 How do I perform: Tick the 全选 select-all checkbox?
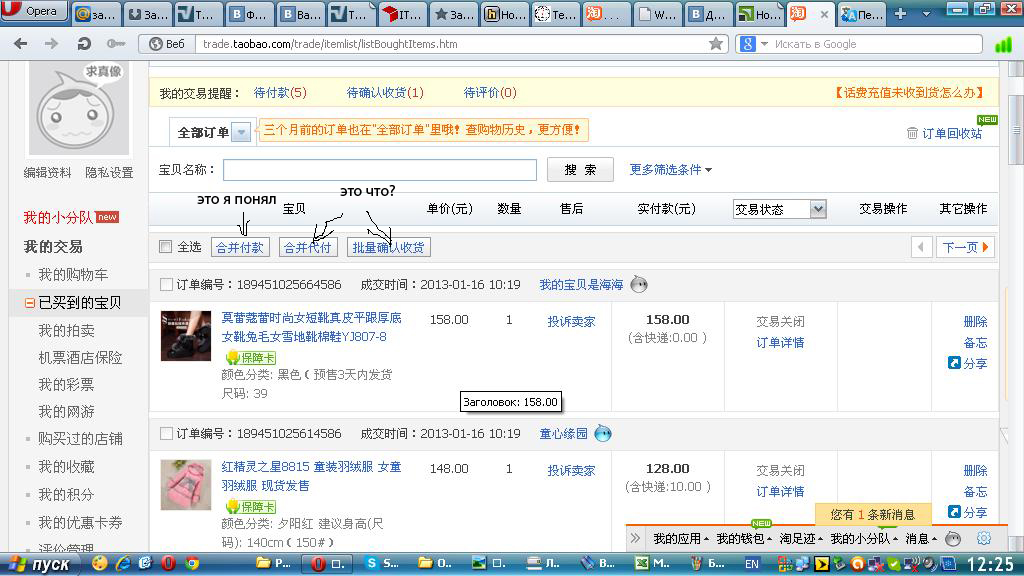point(166,247)
